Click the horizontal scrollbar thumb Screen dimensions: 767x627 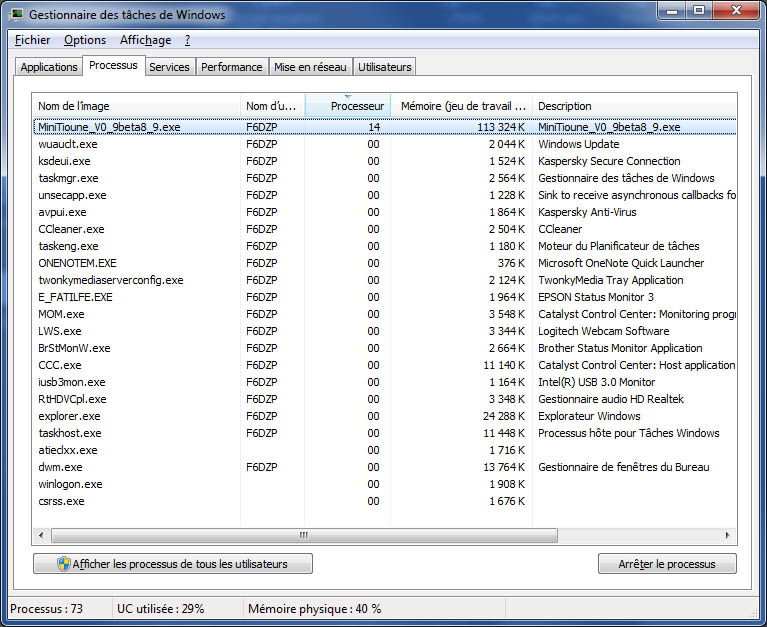[304, 536]
